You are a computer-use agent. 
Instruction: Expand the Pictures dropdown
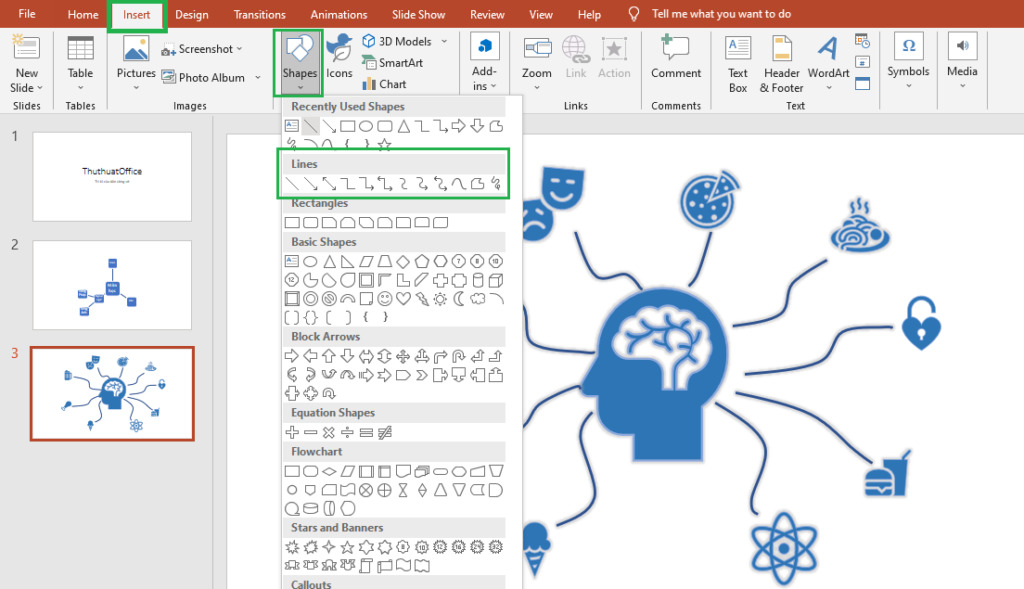coord(135,90)
